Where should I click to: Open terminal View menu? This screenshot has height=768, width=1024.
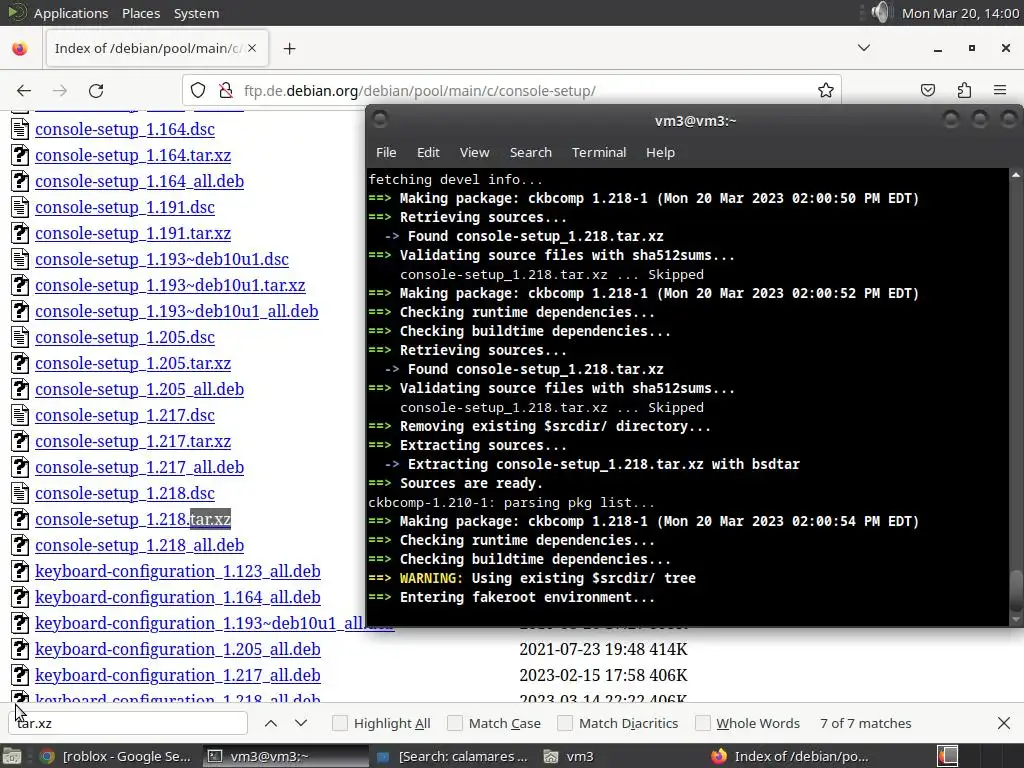pyautogui.click(x=474, y=152)
